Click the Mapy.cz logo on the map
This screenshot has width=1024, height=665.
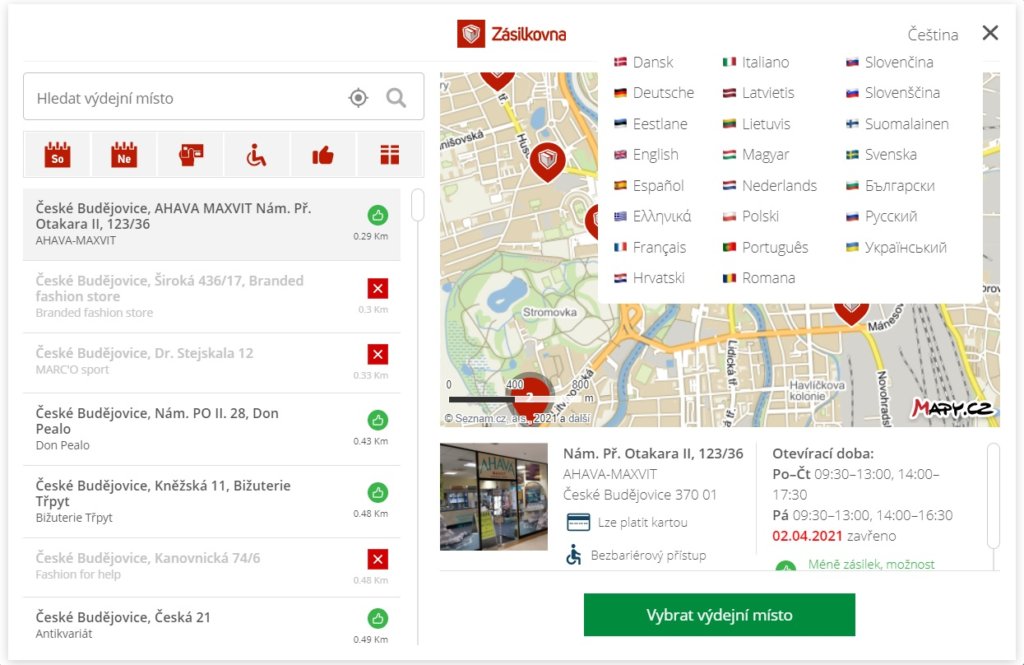point(952,408)
